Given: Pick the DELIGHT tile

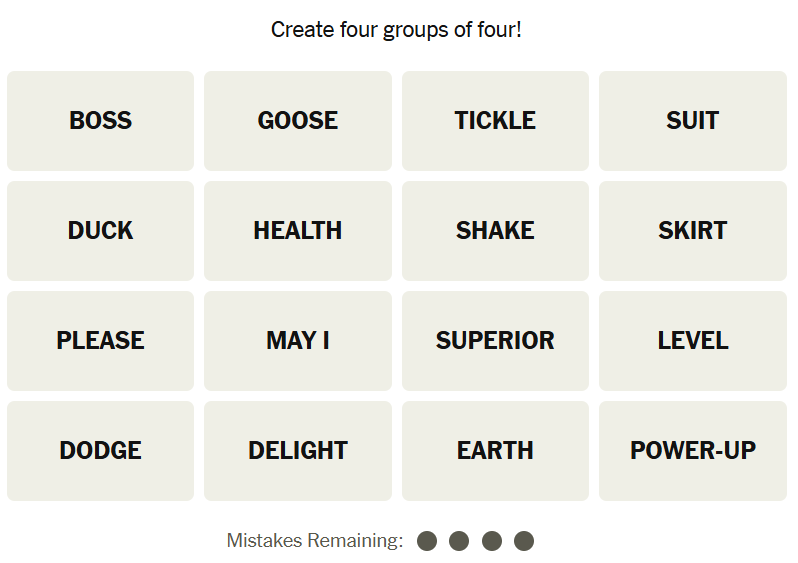Looking at the screenshot, I should 298,451.
